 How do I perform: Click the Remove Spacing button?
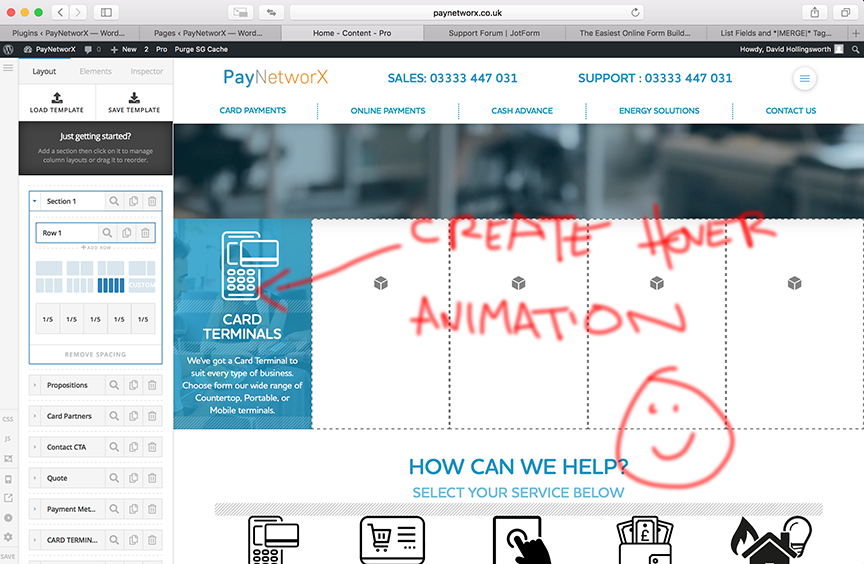[x=95, y=354]
